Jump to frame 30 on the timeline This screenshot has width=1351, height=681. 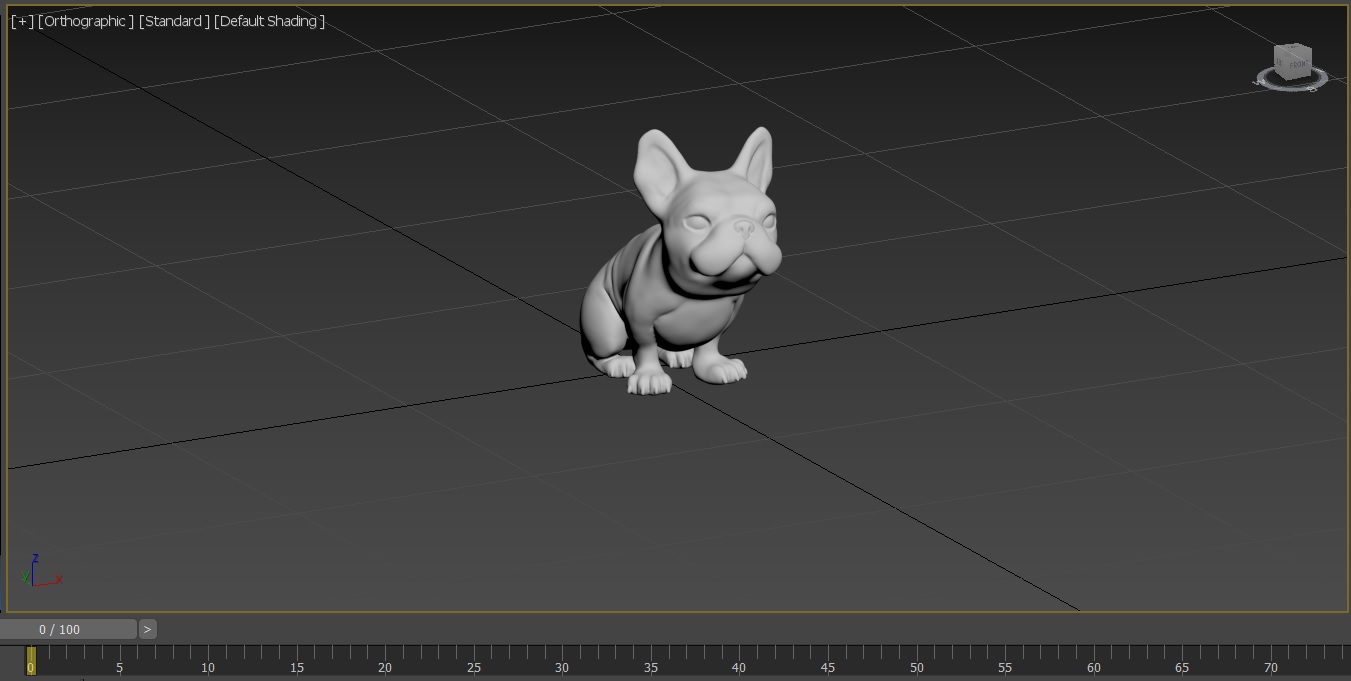click(562, 667)
